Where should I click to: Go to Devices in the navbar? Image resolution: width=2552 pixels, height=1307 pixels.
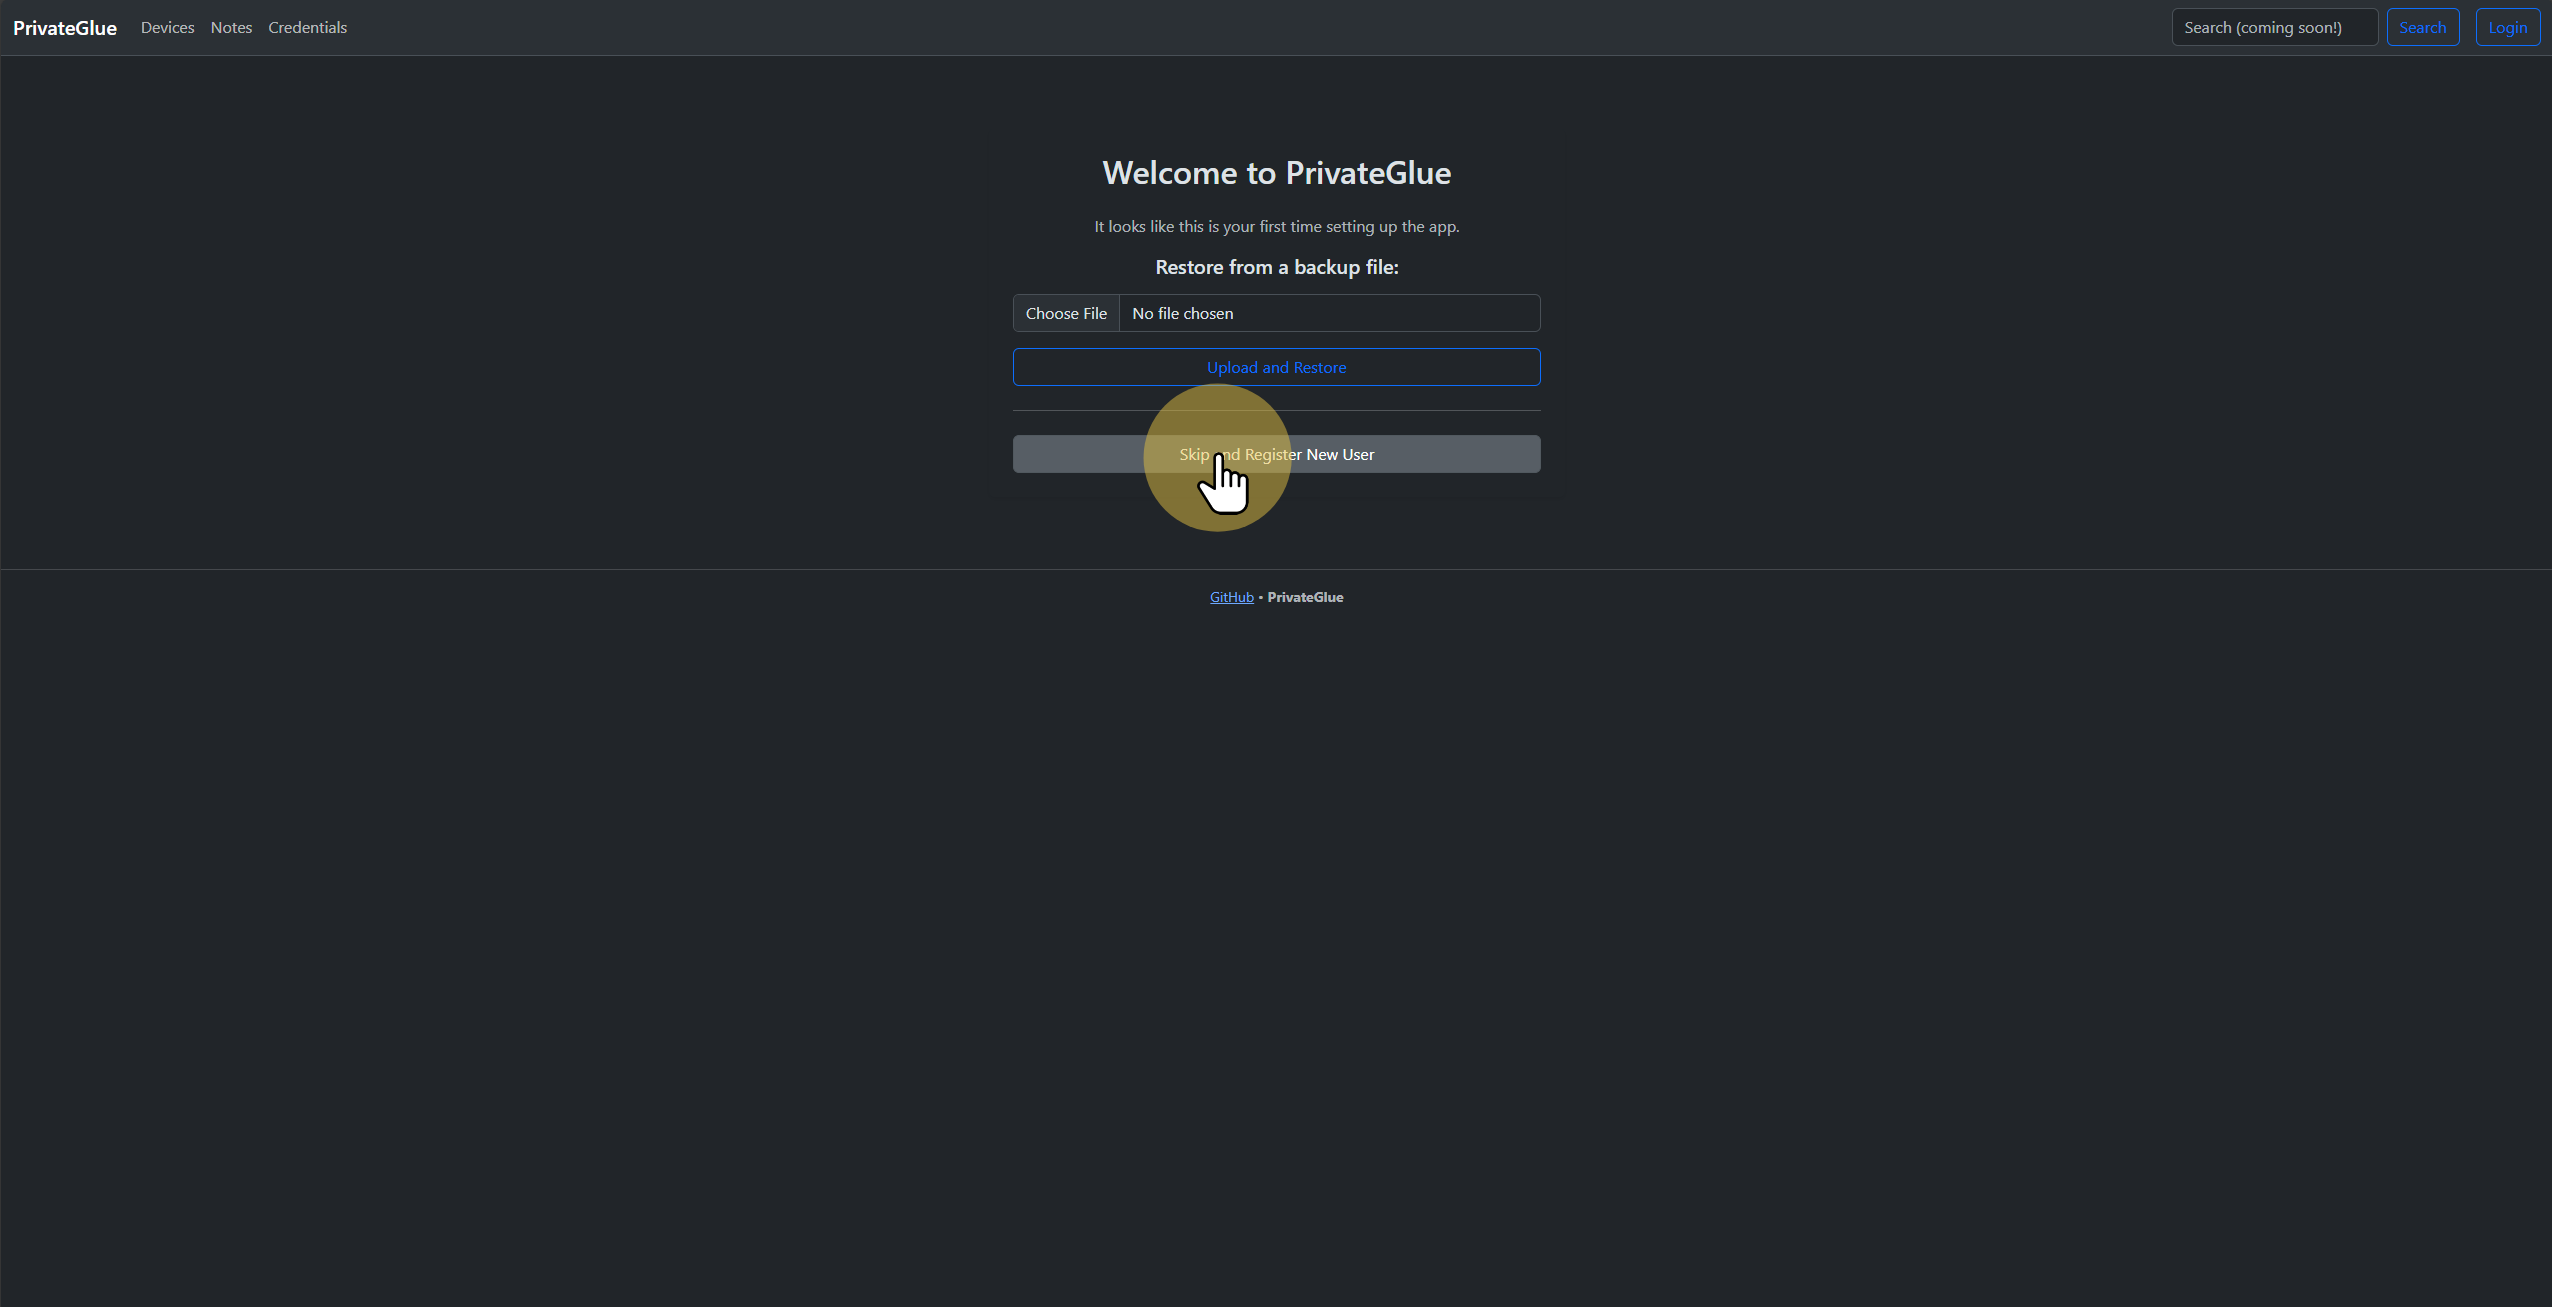(x=167, y=28)
